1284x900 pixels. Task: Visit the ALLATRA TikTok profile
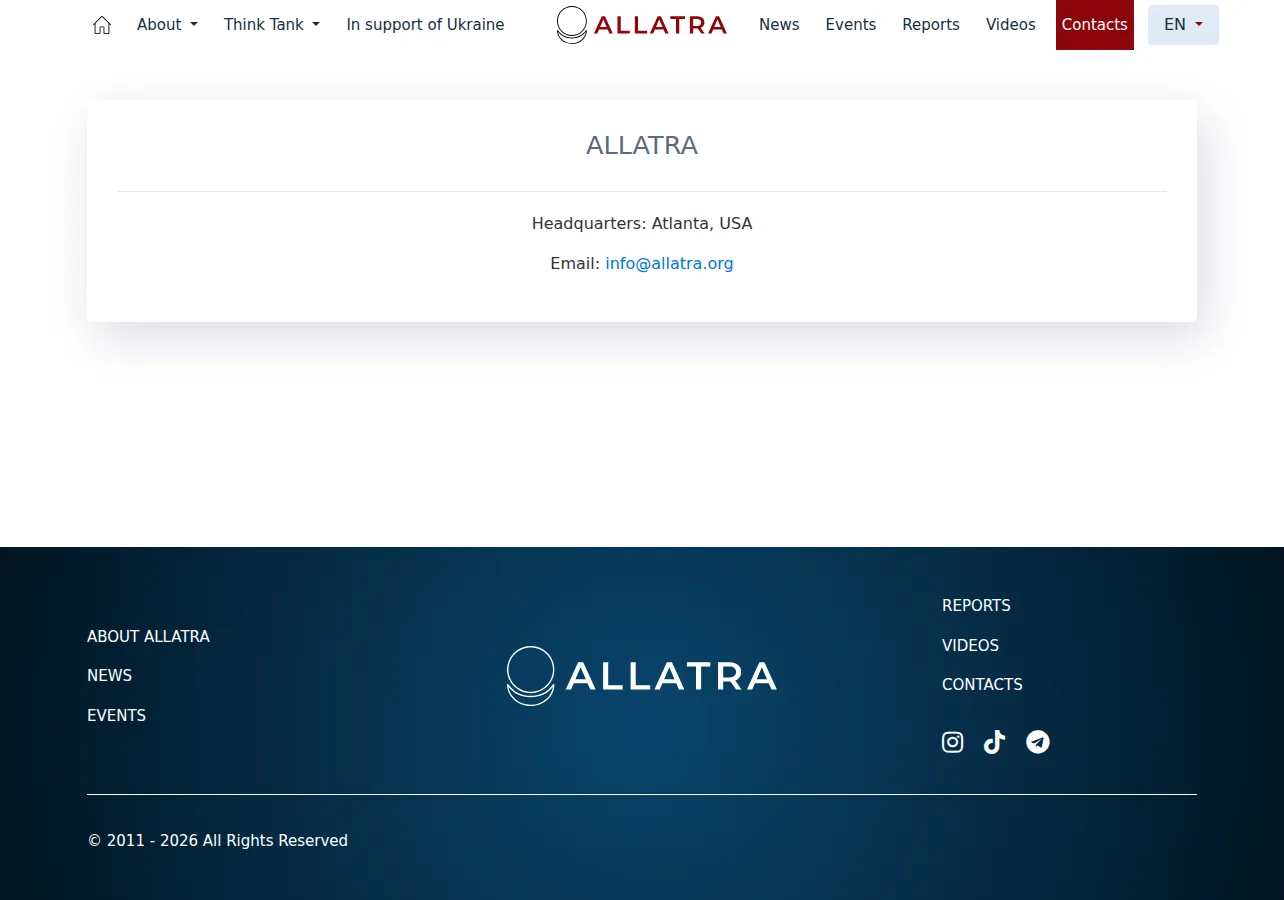pyautogui.click(x=994, y=742)
